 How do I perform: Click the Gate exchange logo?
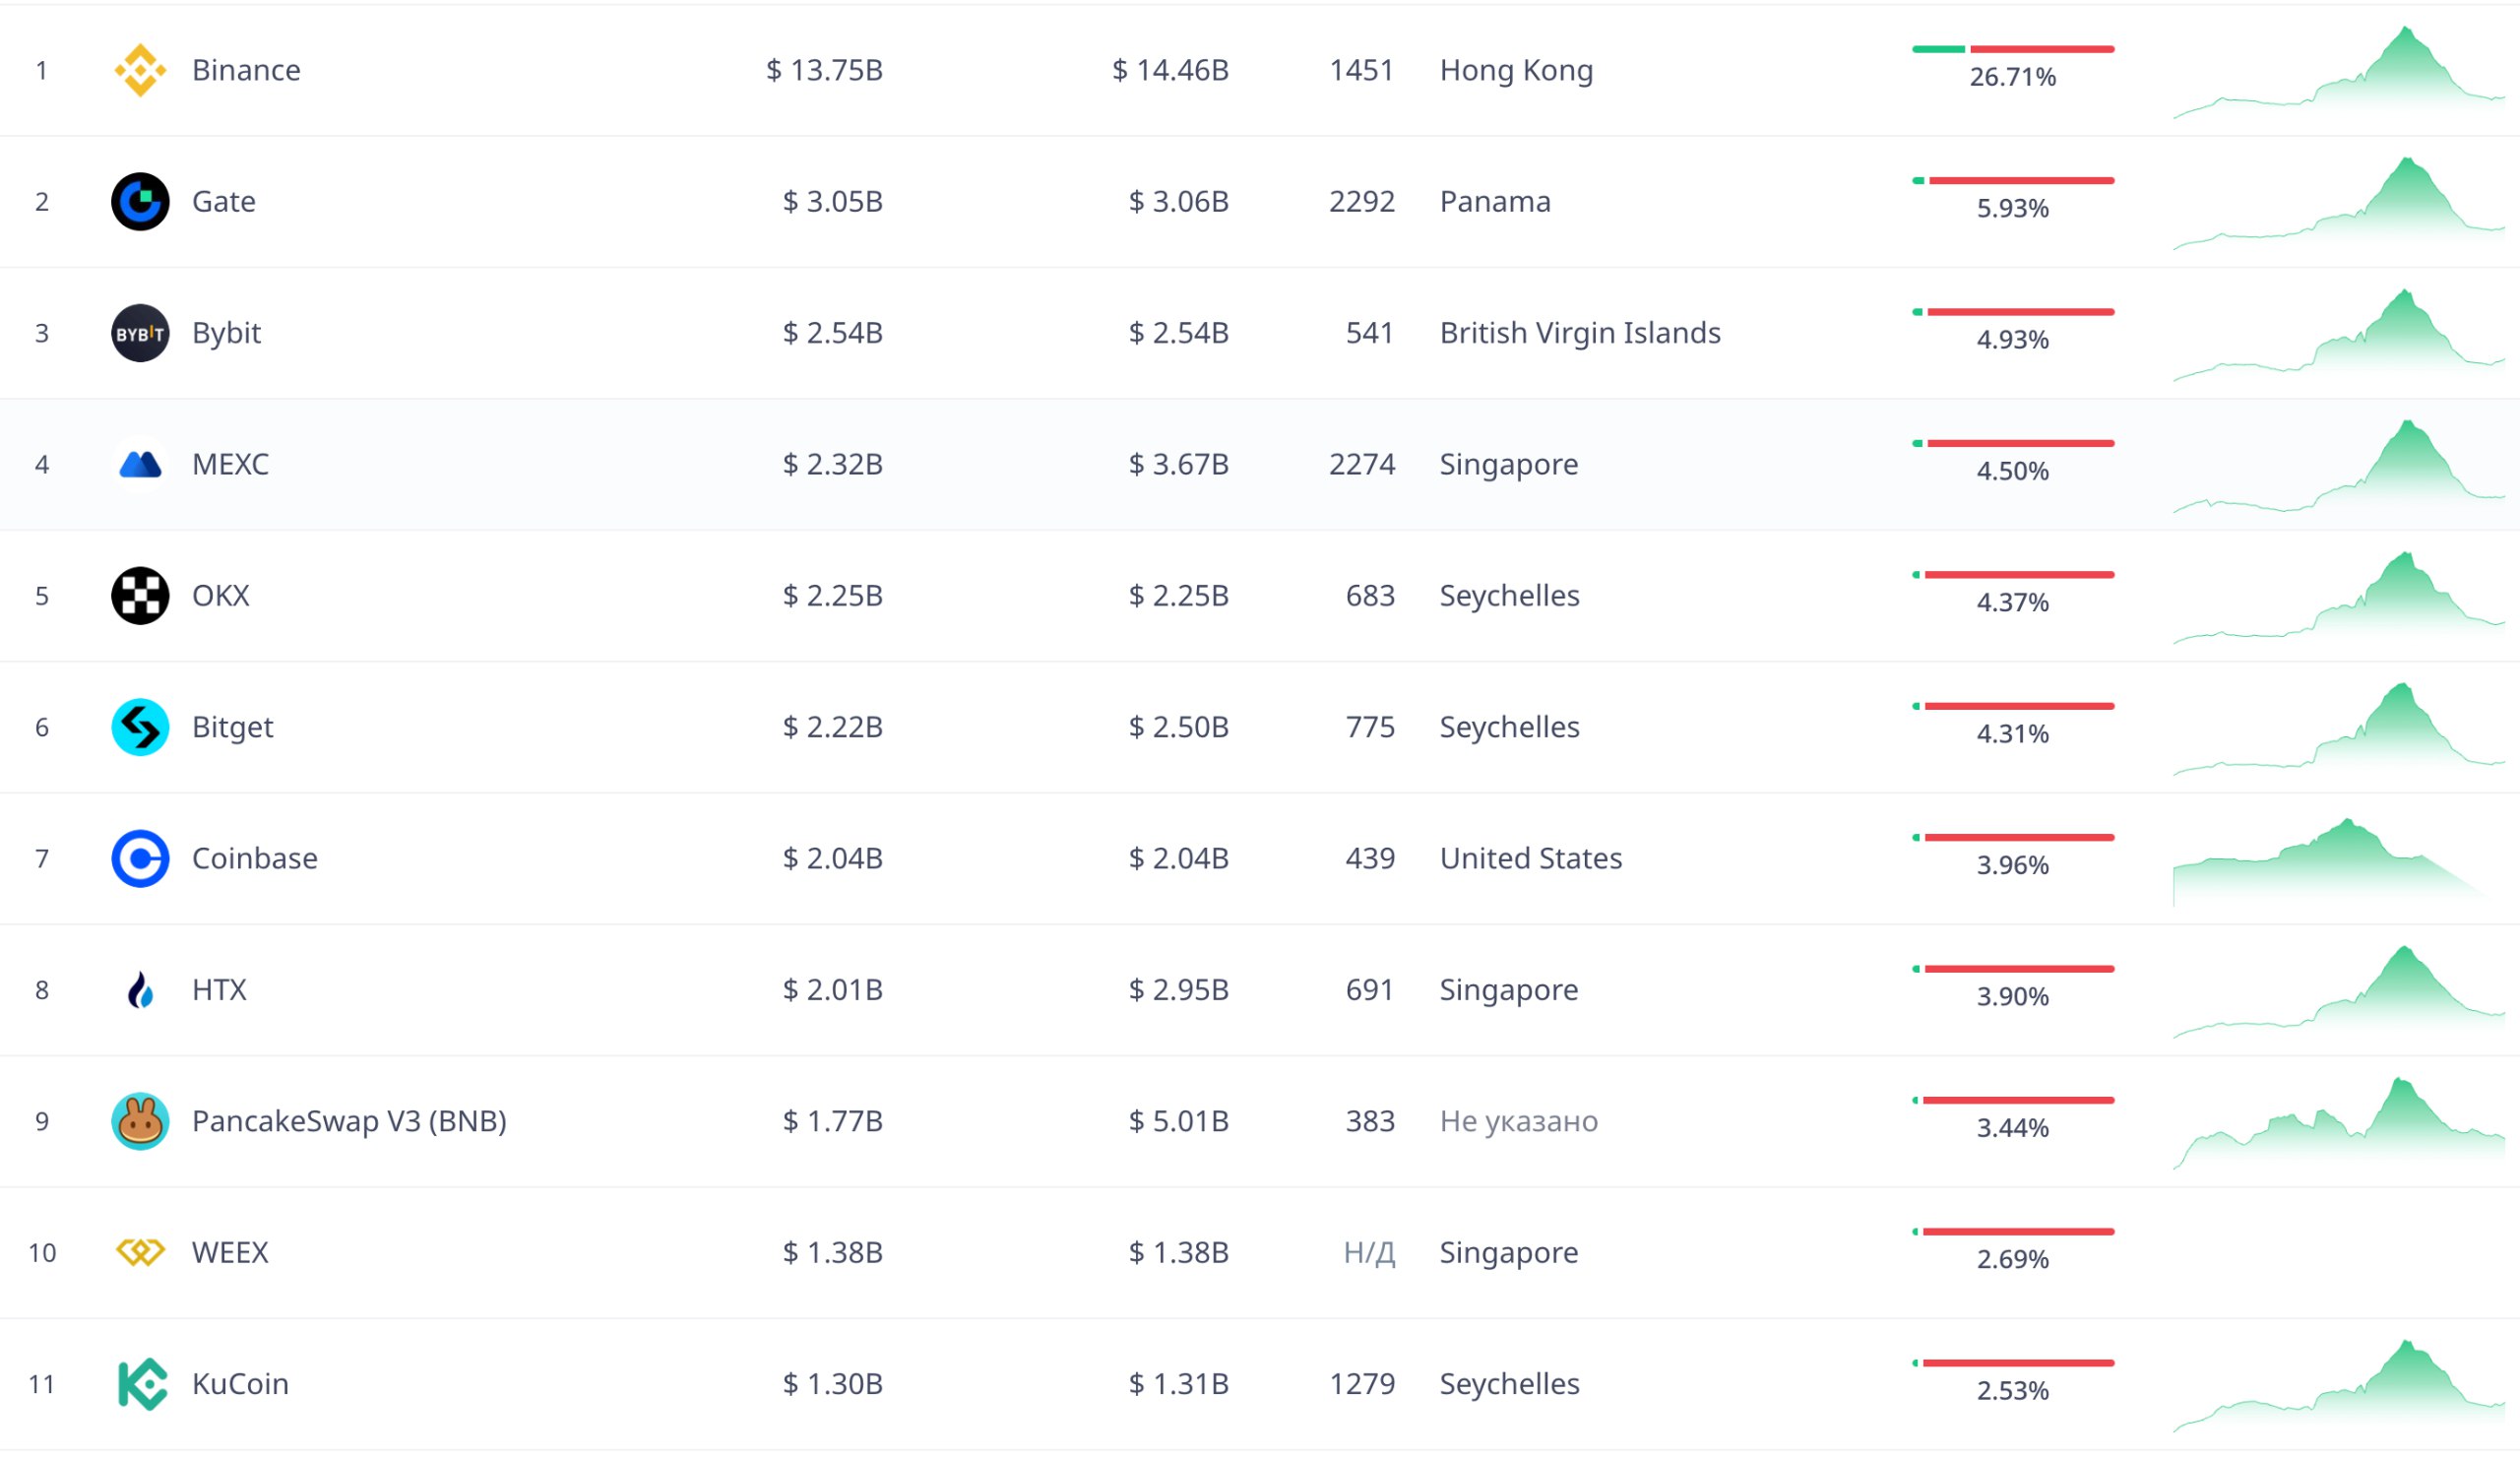point(140,201)
